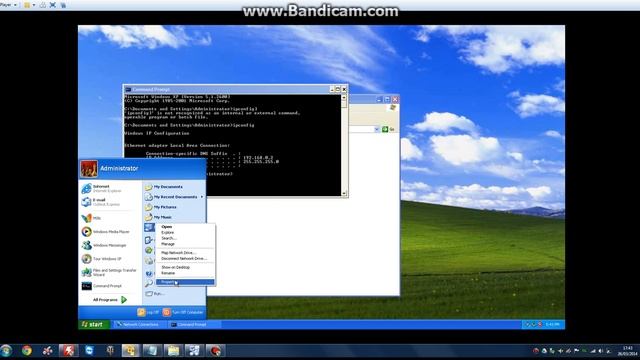The image size is (640, 360).
Task: Choose Properties in the context menu
Action: point(185,282)
